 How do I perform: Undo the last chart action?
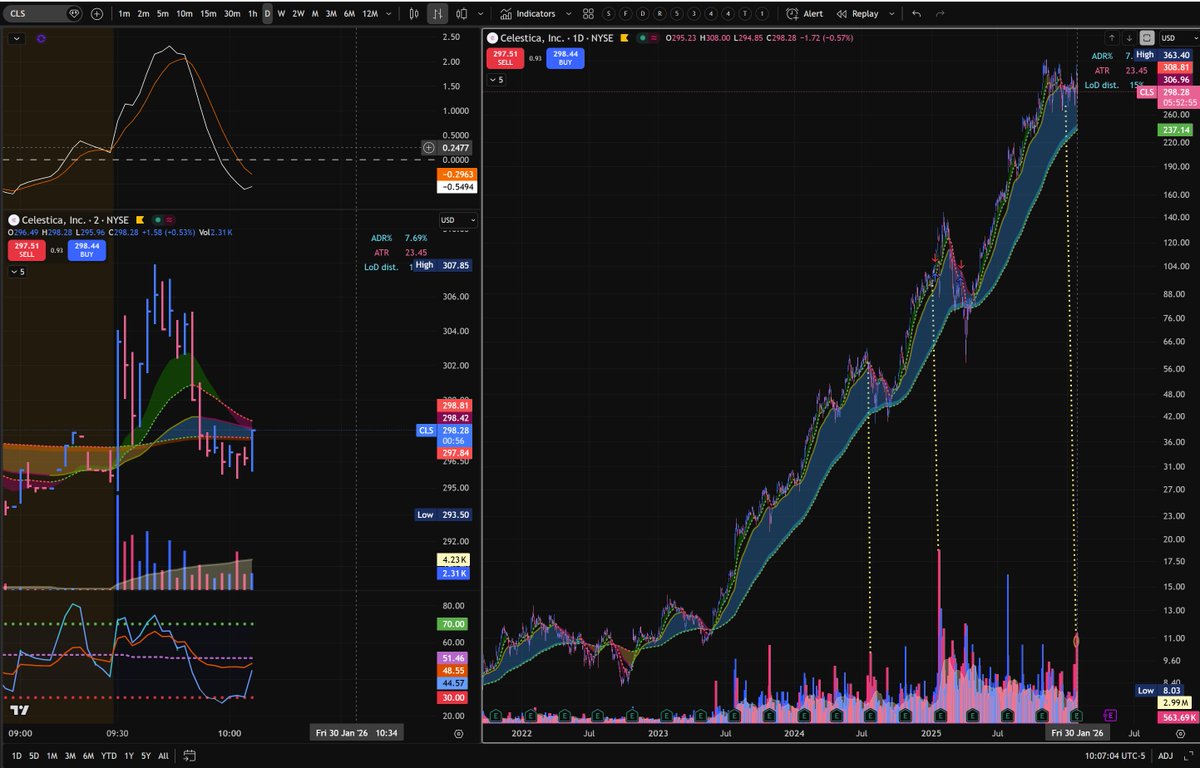click(917, 14)
